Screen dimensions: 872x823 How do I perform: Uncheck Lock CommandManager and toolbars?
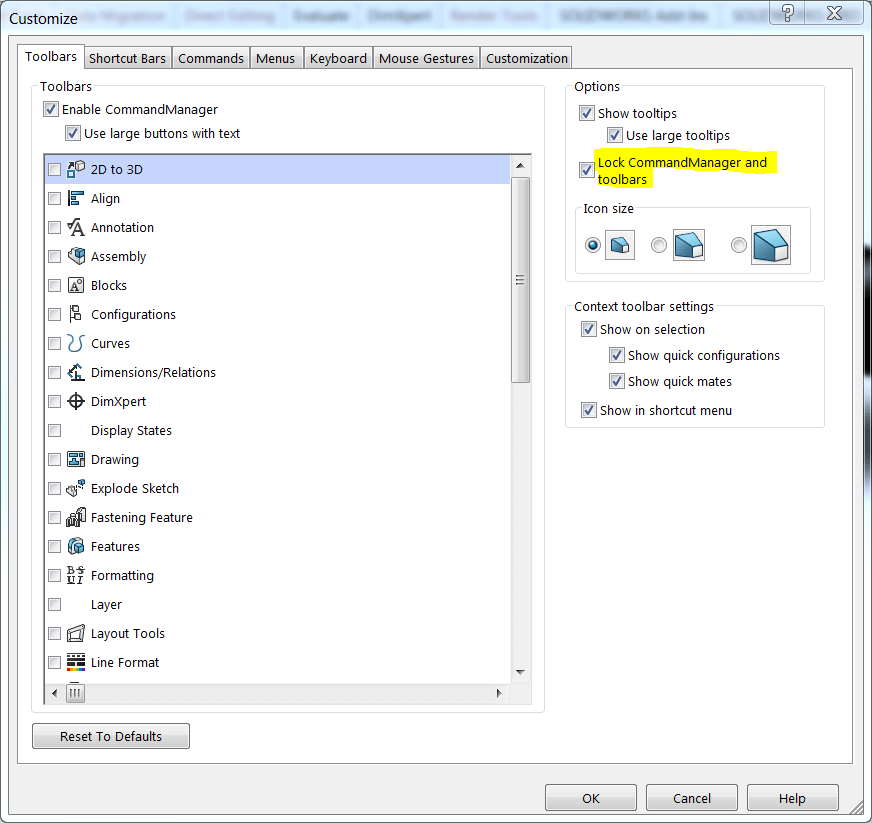coord(586,169)
